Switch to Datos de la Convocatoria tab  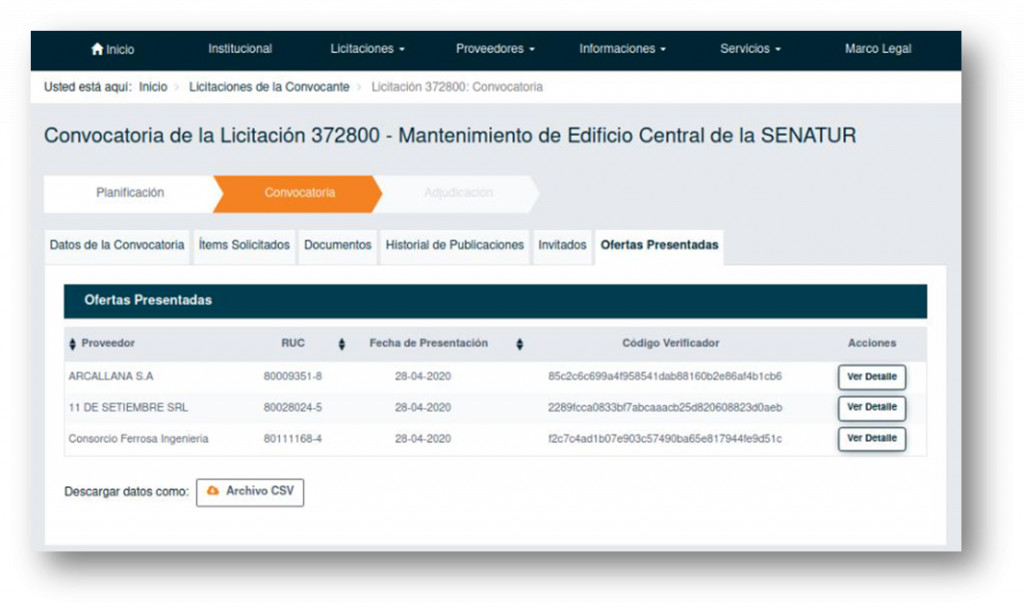[x=117, y=245]
